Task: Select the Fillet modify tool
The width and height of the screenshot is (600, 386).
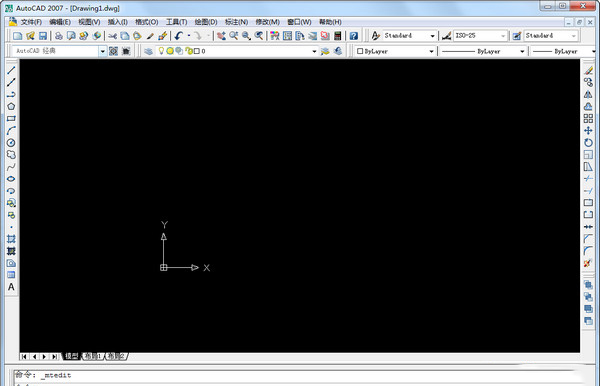Action: pyautogui.click(x=589, y=251)
